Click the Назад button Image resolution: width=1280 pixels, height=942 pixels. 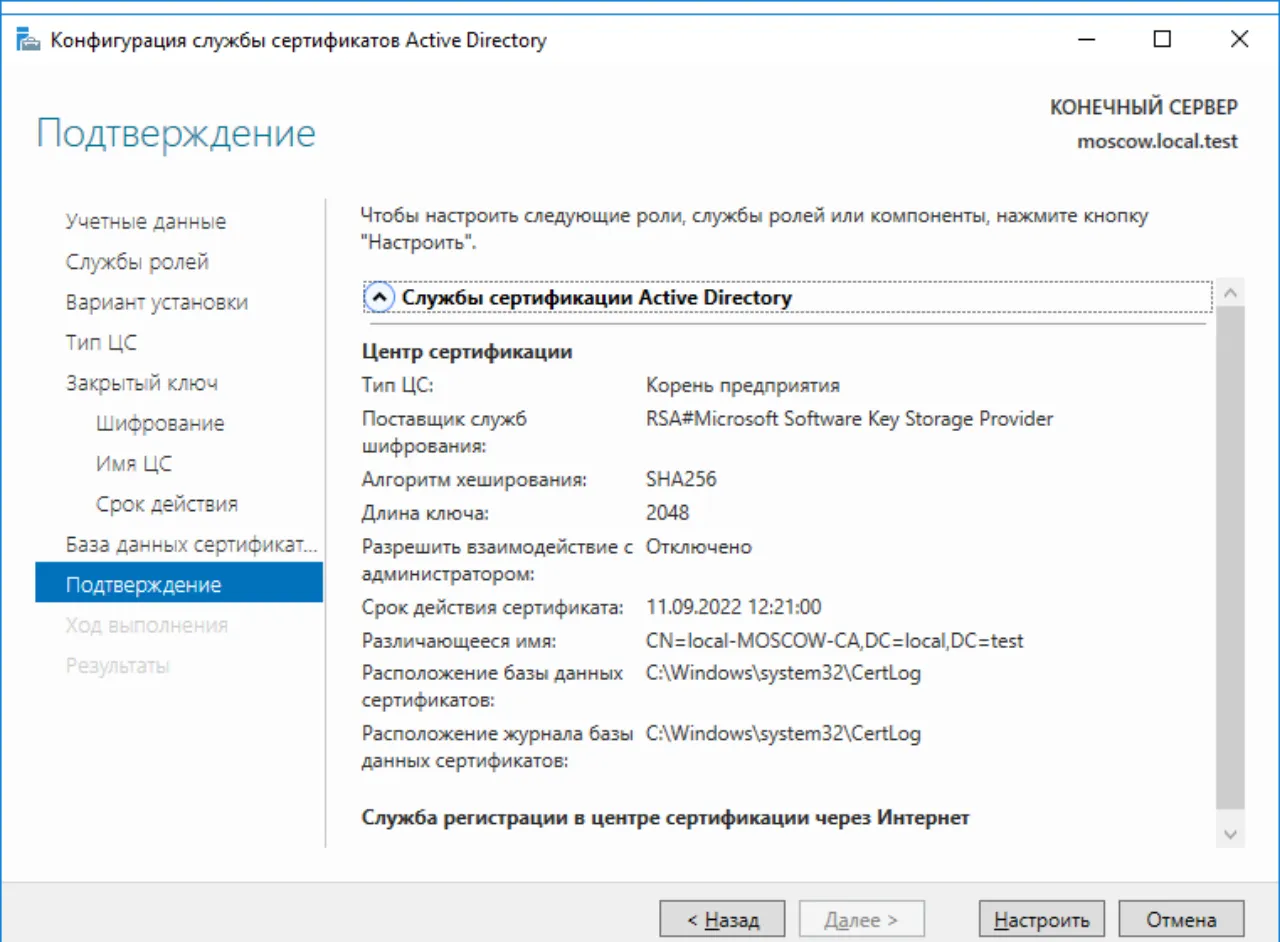click(722, 920)
